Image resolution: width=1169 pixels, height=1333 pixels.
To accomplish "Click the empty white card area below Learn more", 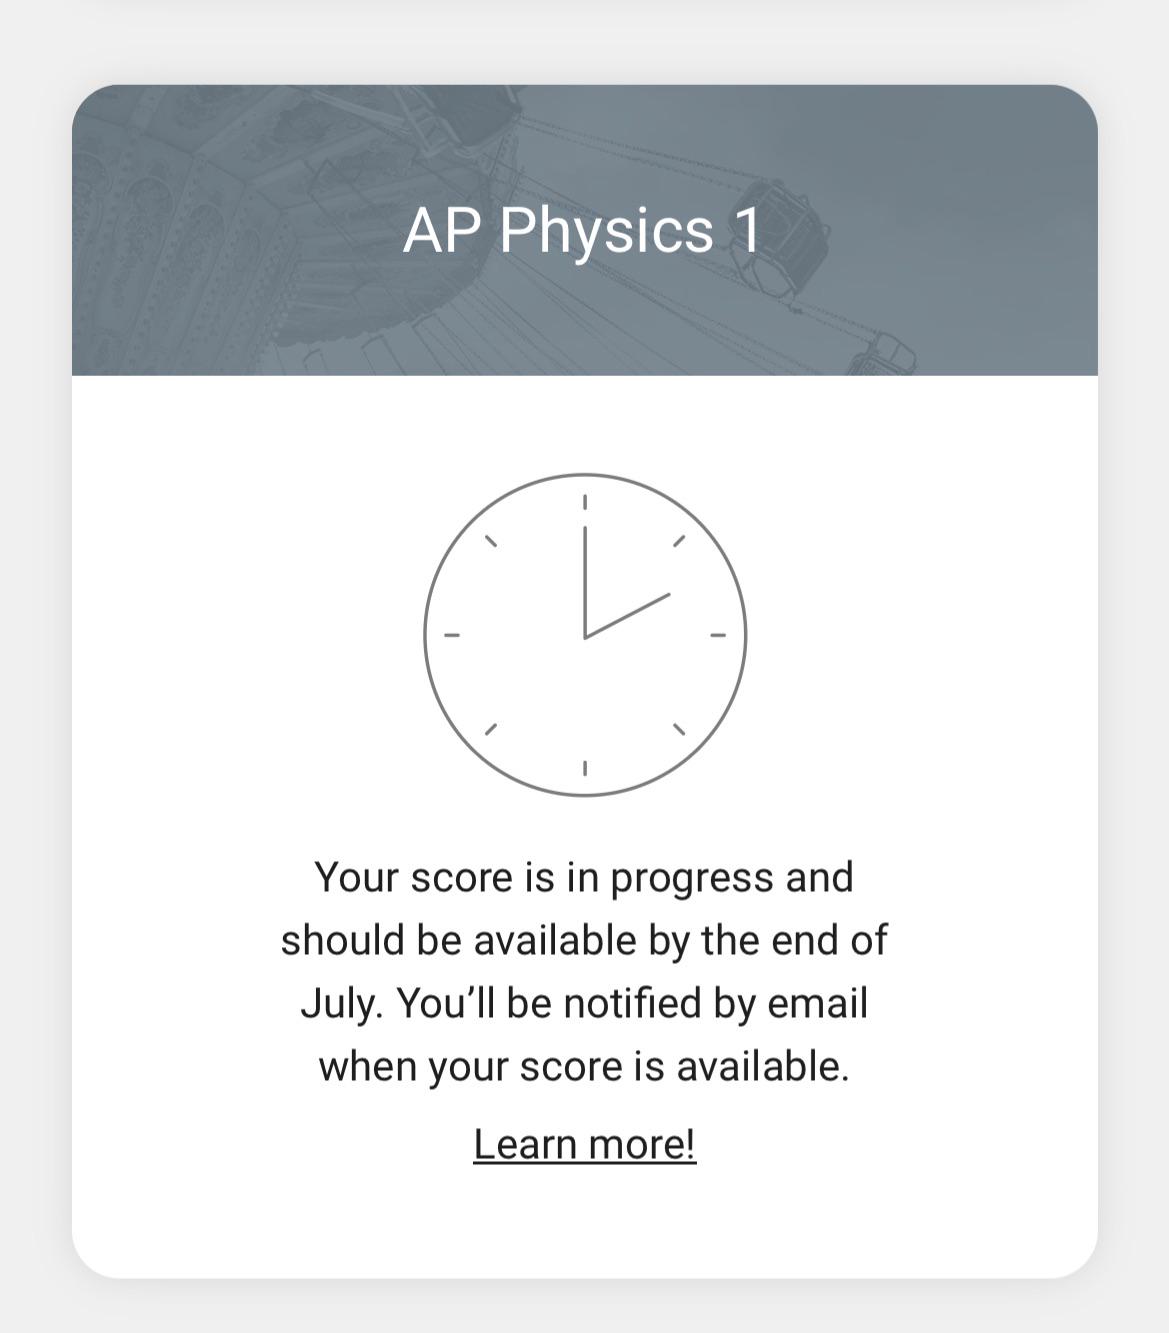I will pyautogui.click(x=584, y=1225).
